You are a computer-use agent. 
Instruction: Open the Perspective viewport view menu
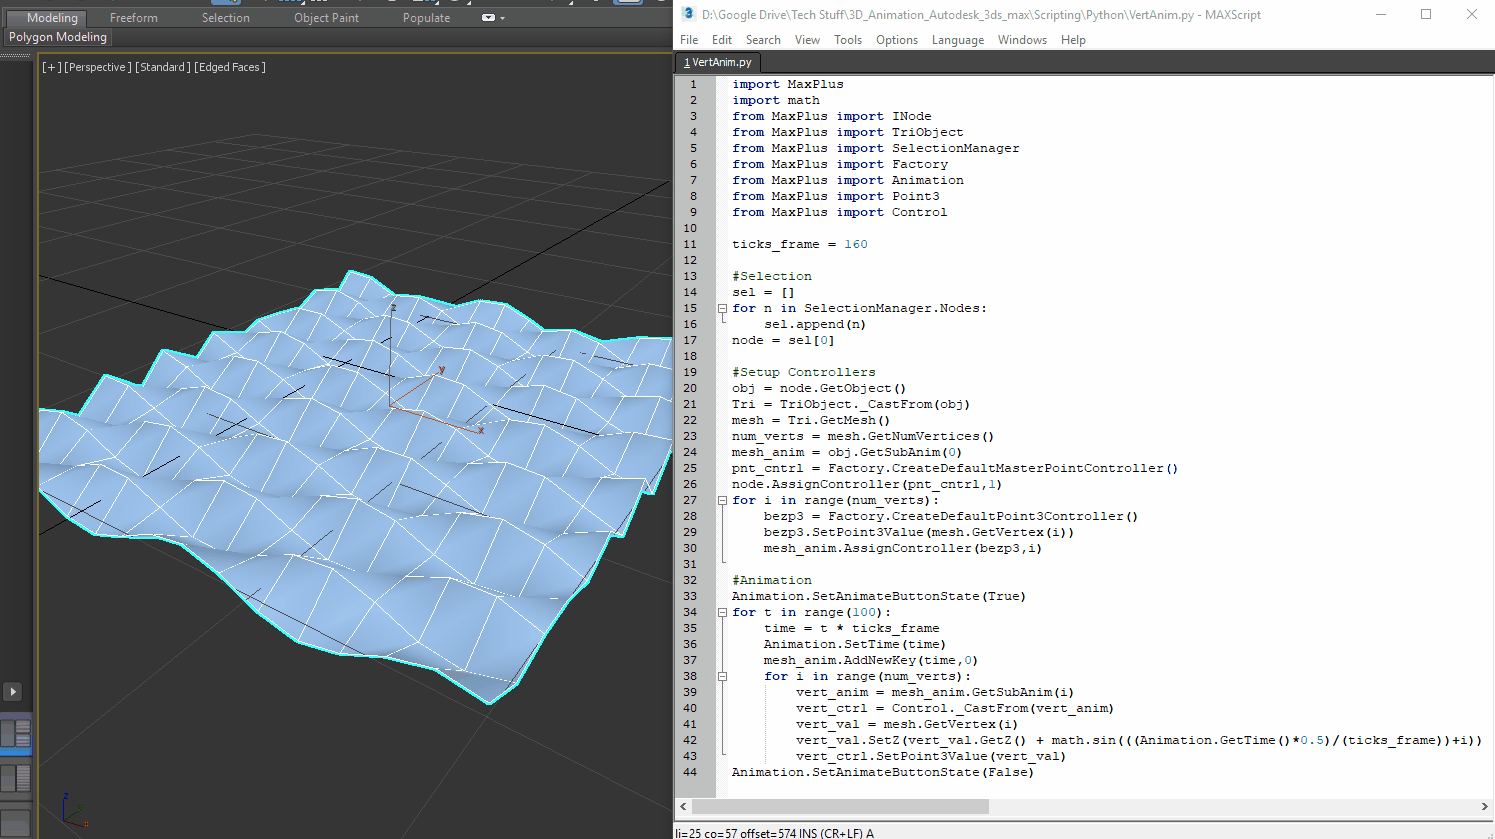point(97,67)
